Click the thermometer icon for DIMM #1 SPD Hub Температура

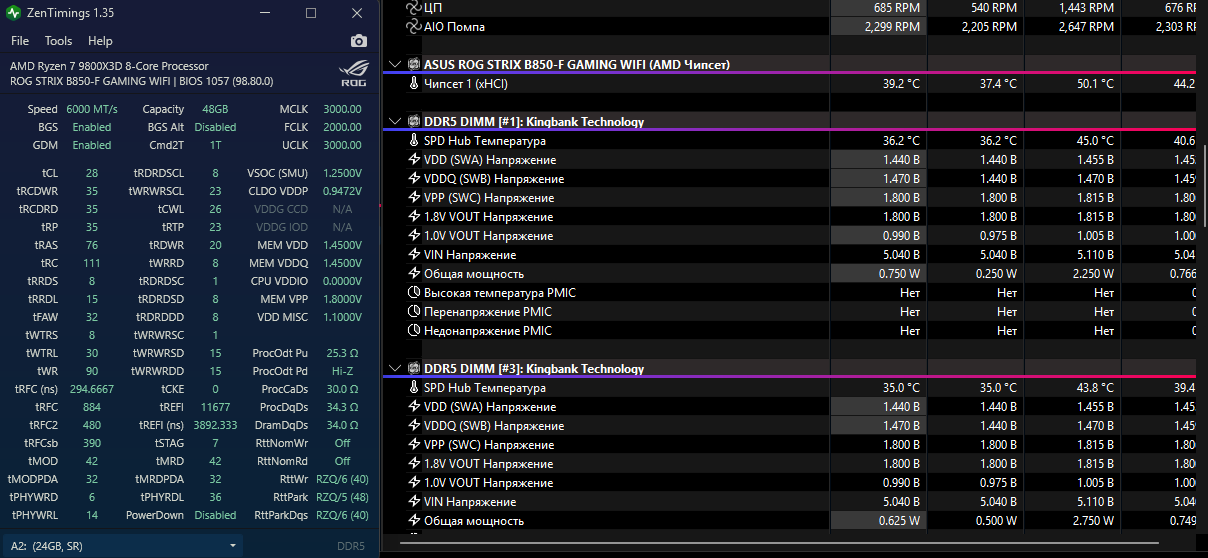pos(414,141)
